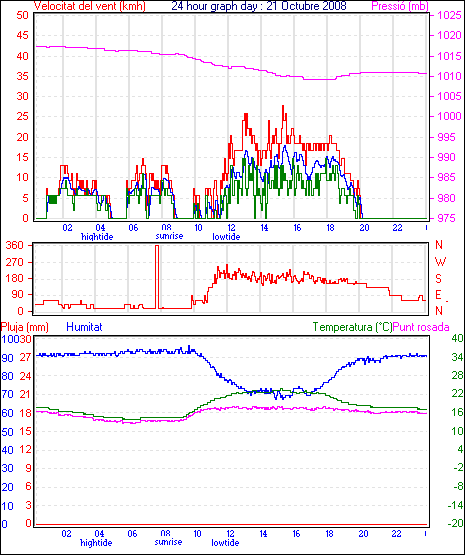Screen dimensions: 465x556
Task: Click rain axis value 24
Action: (26, 376)
